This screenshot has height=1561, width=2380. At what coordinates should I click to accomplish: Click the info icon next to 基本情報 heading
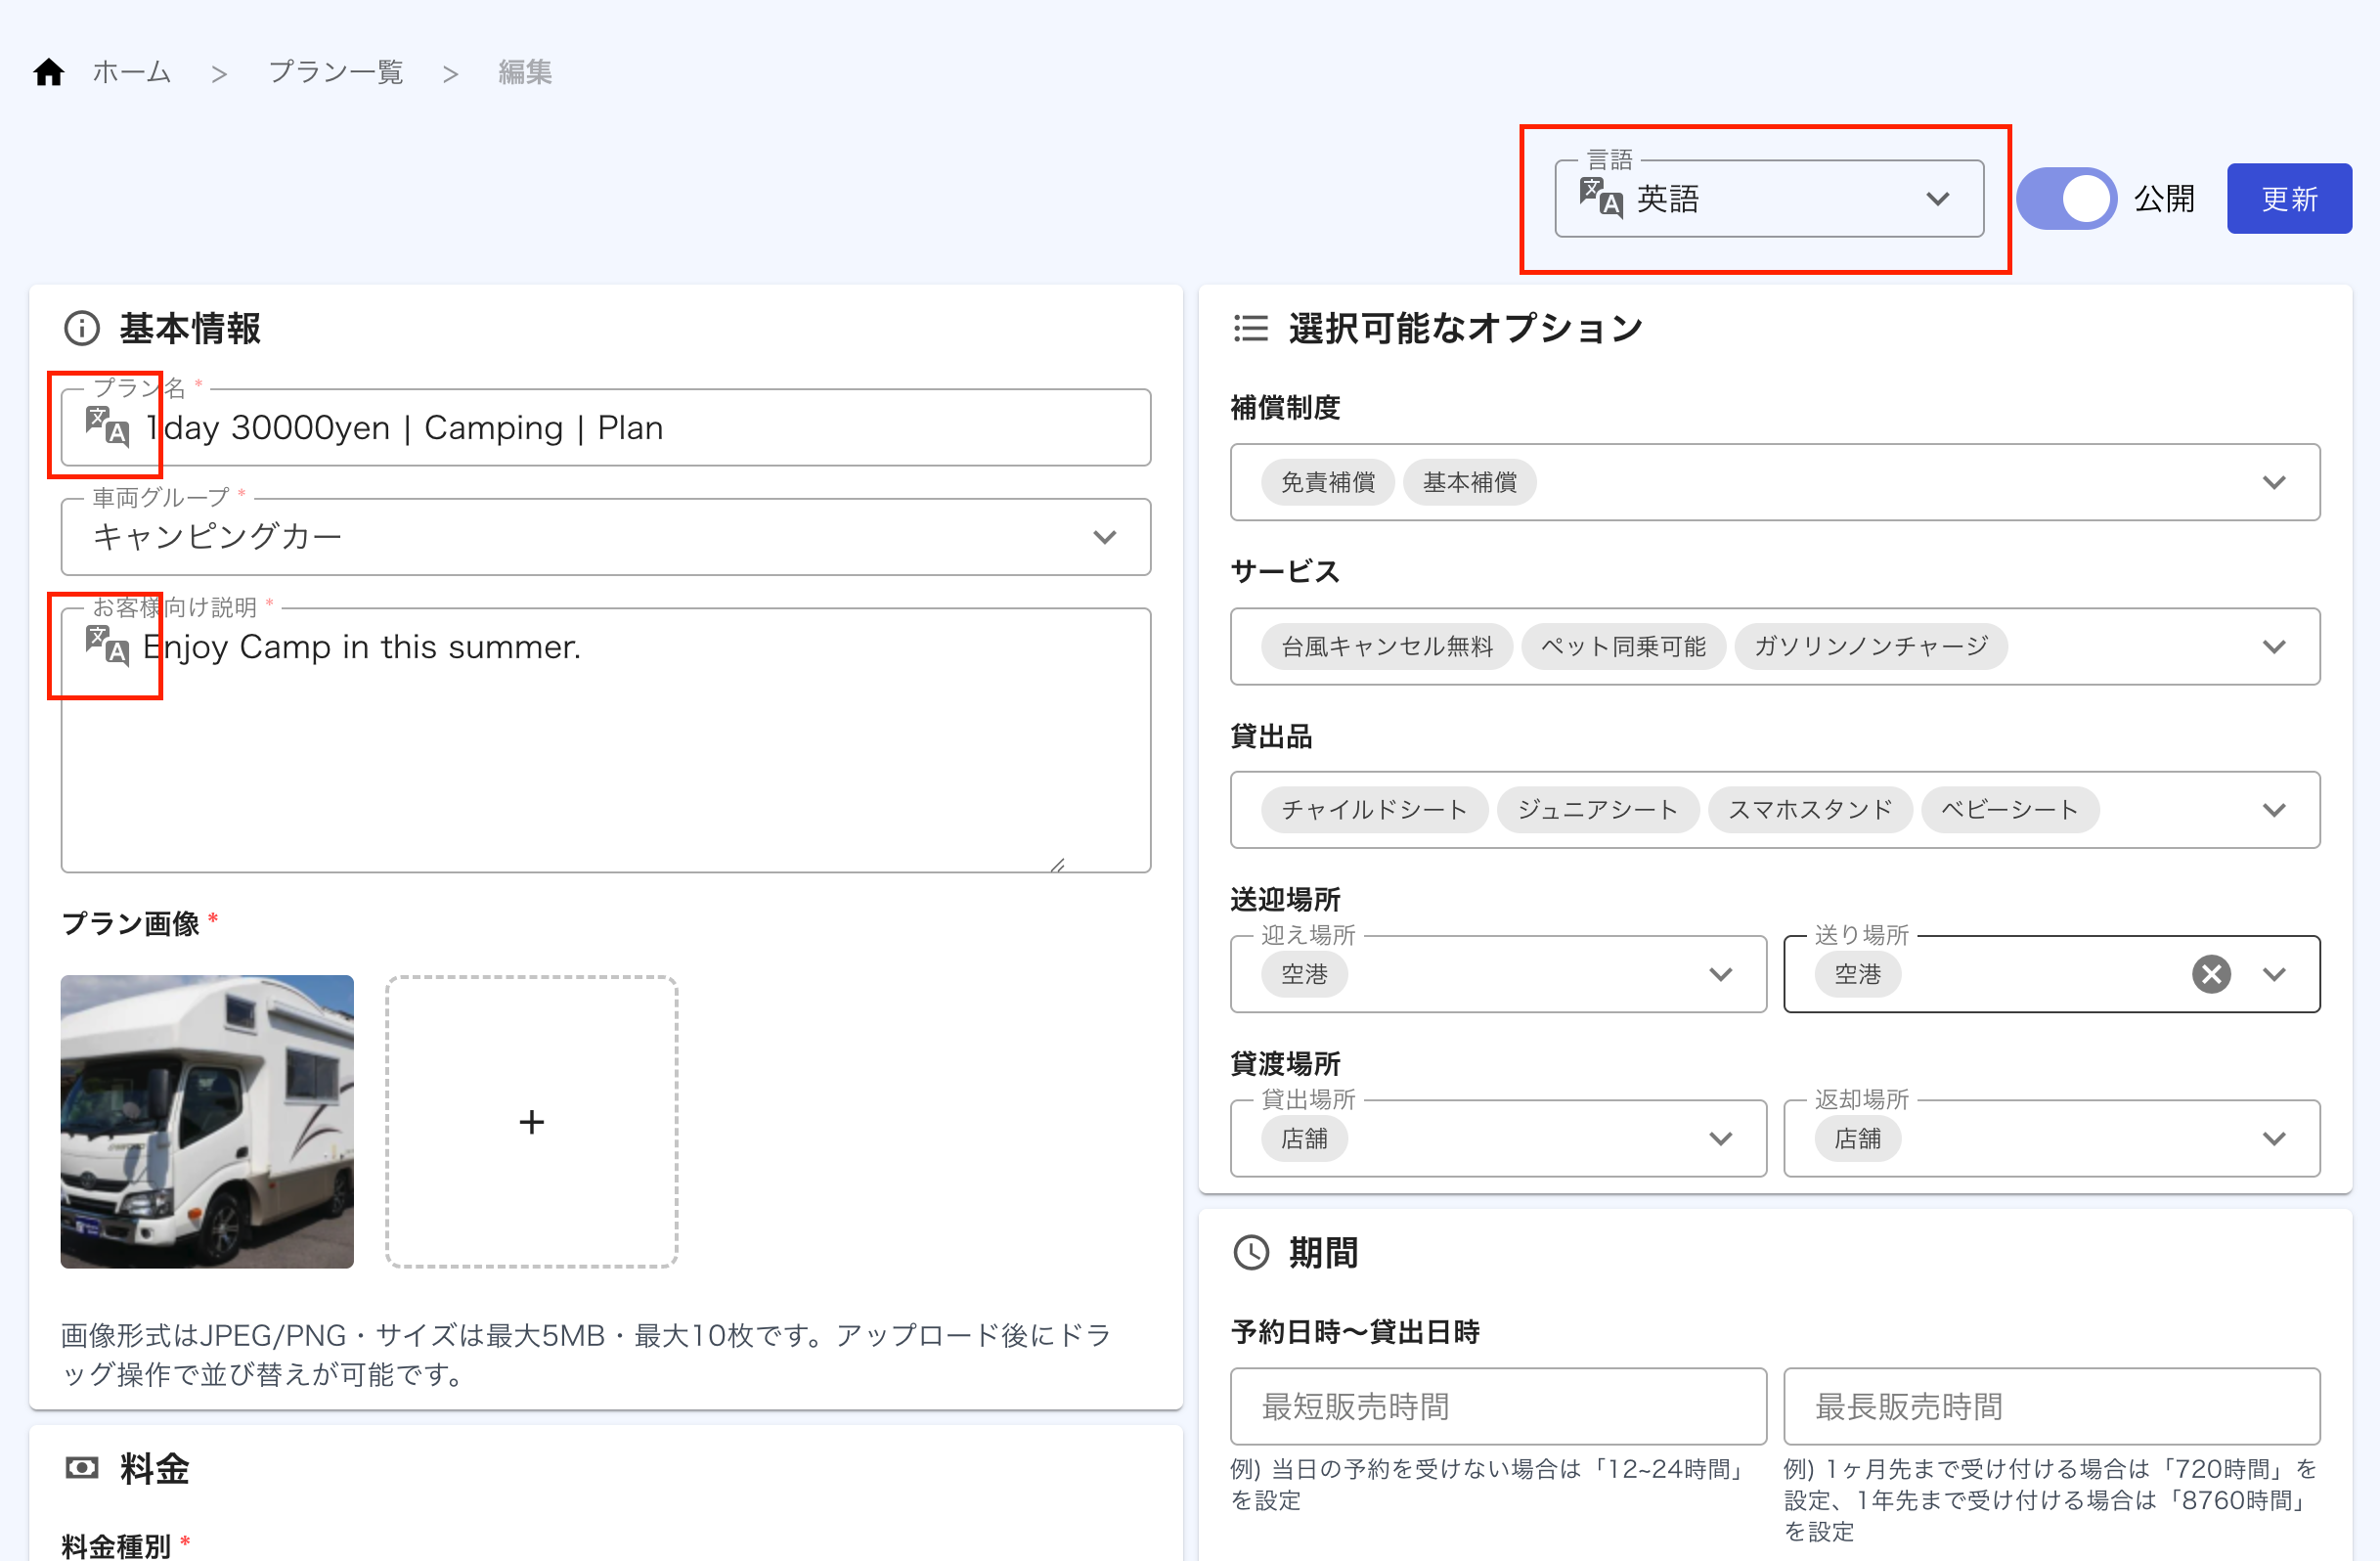(81, 328)
